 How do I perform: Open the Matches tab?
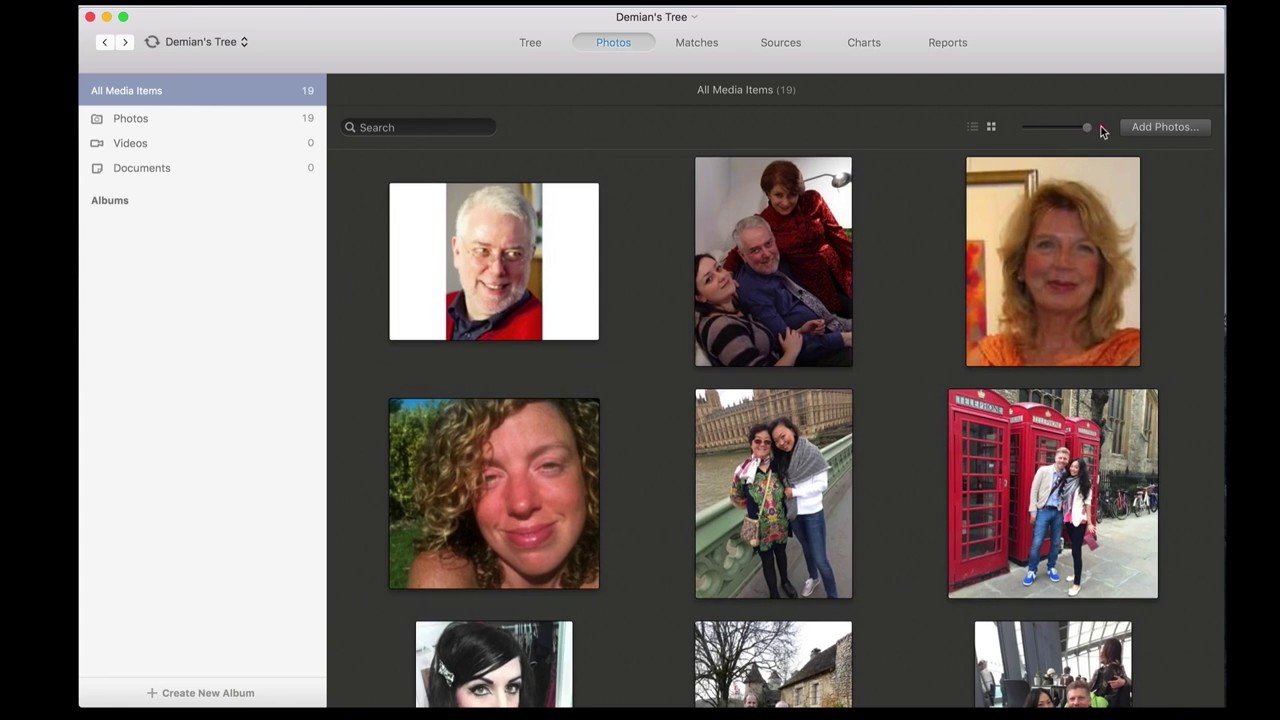tap(697, 42)
